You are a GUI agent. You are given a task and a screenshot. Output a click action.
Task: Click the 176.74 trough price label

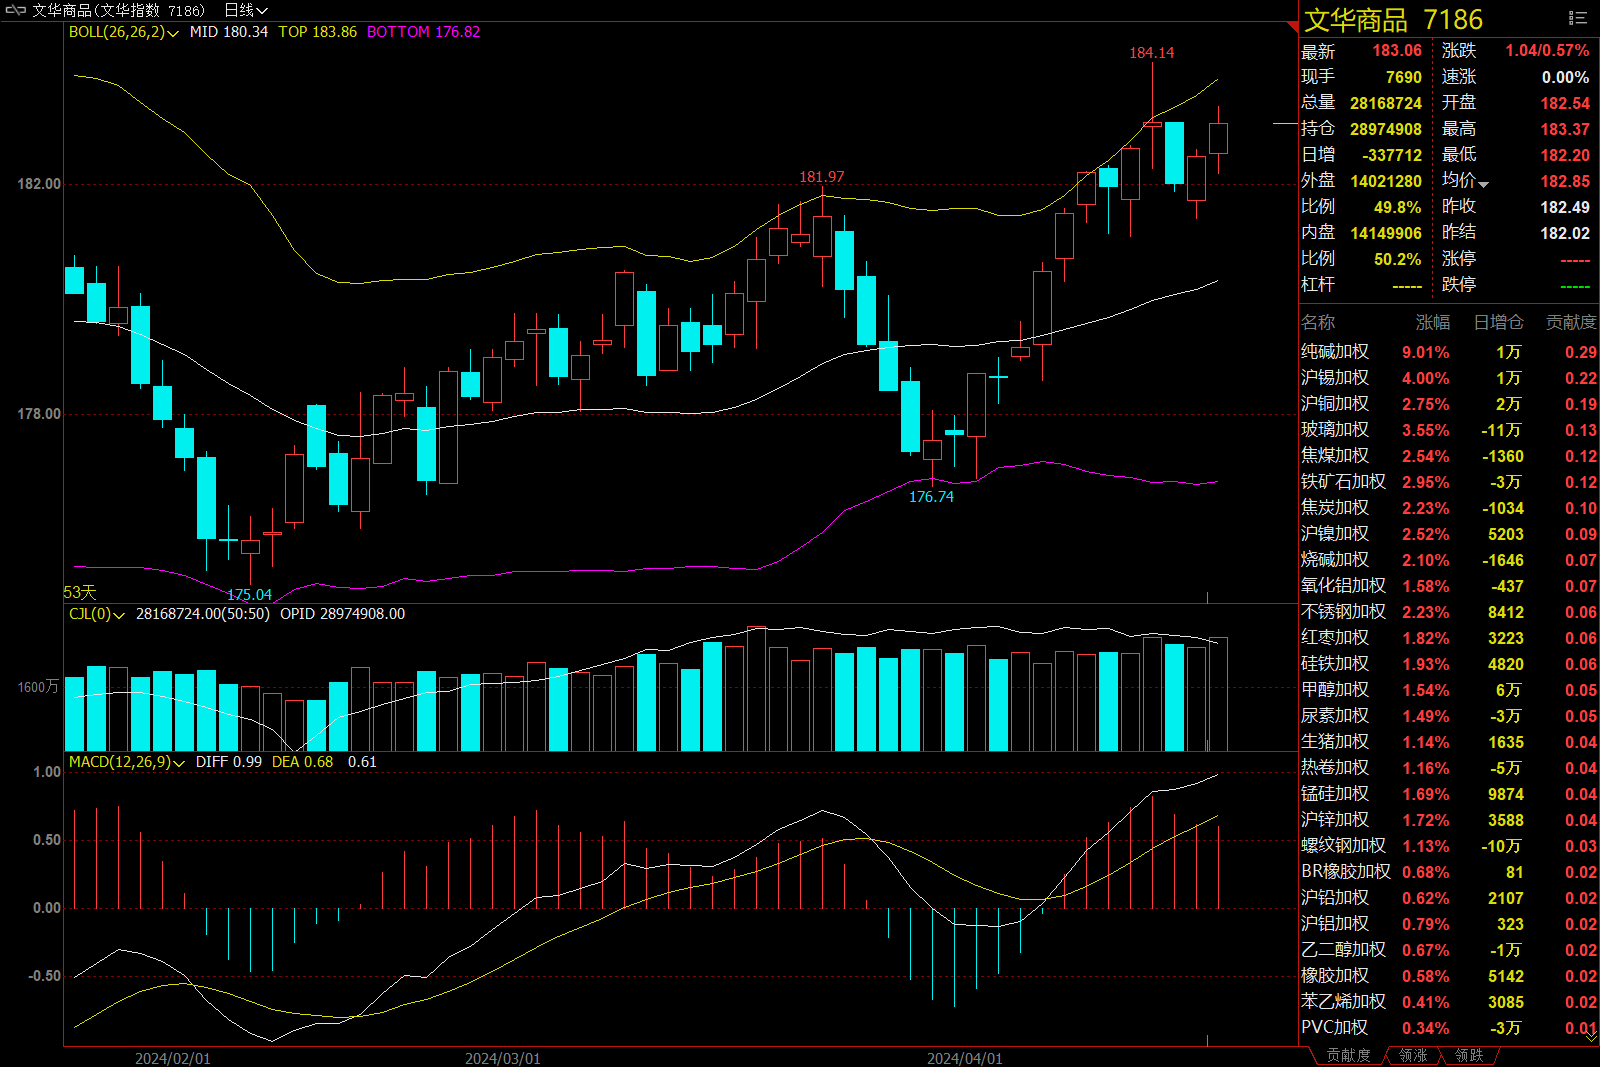click(931, 497)
